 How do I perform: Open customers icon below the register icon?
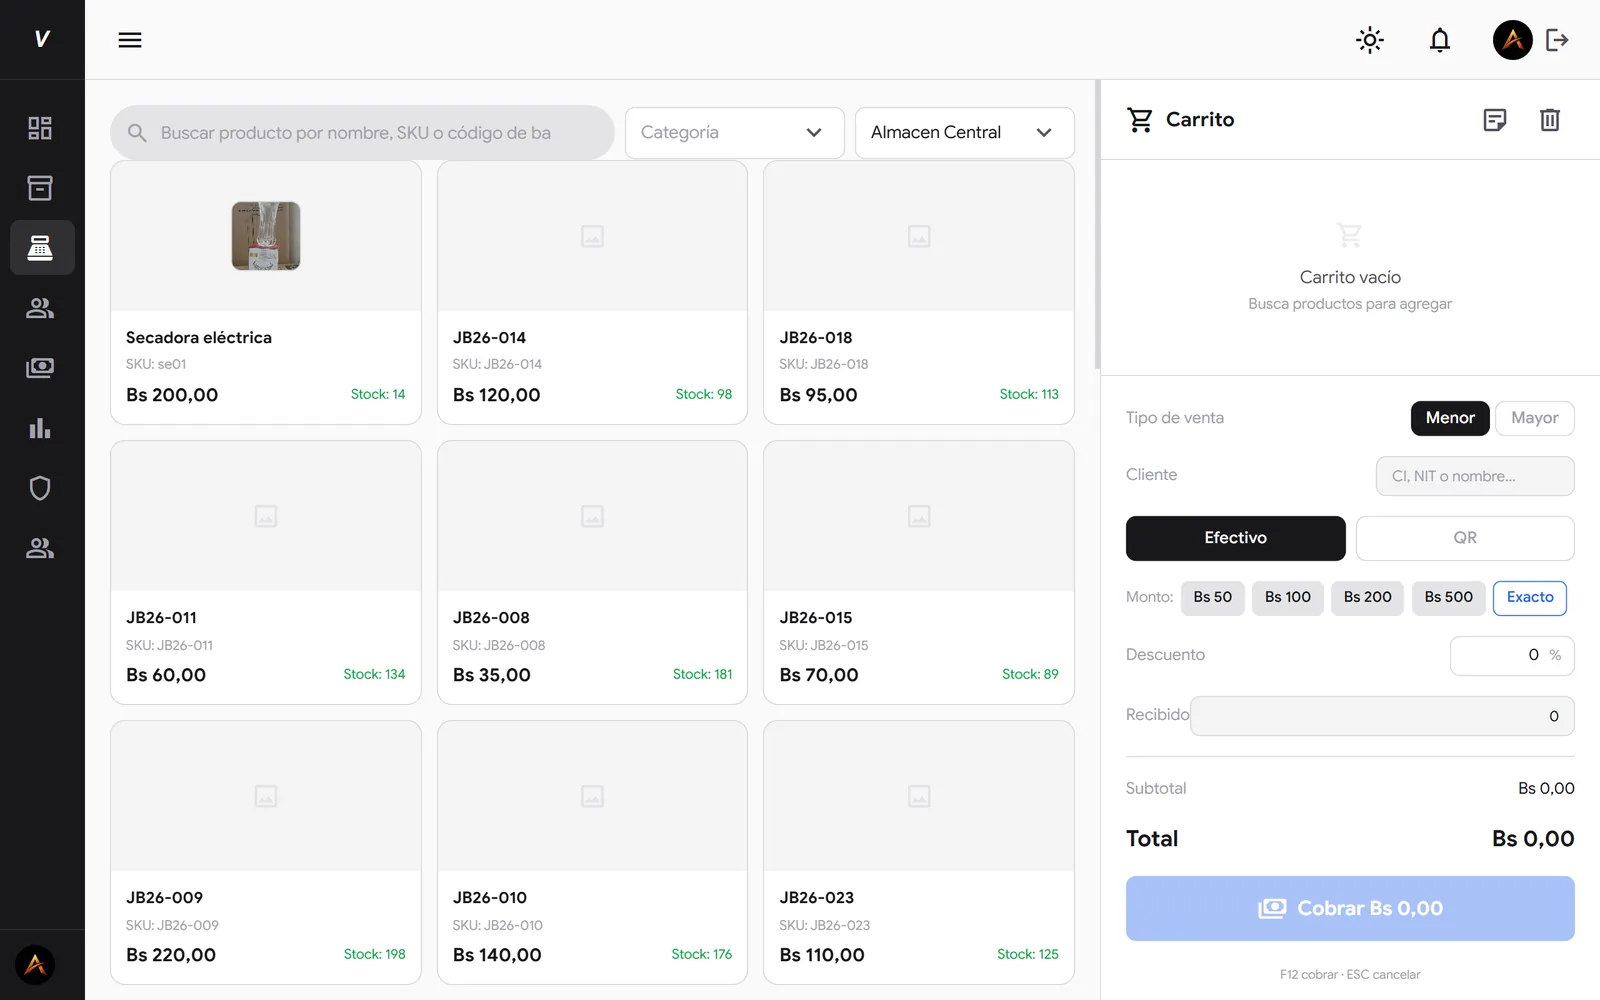40,308
